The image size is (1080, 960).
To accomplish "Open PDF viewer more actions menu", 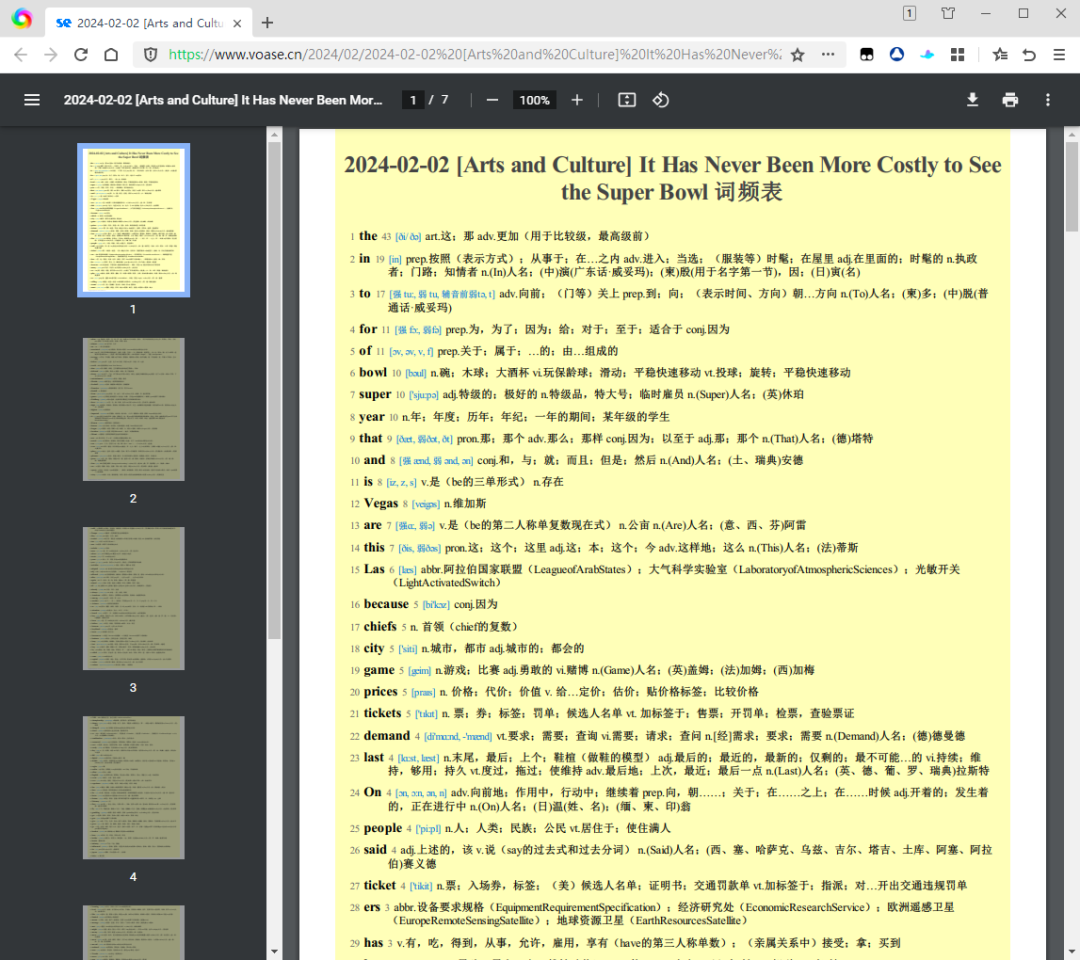I will click(x=1048, y=100).
